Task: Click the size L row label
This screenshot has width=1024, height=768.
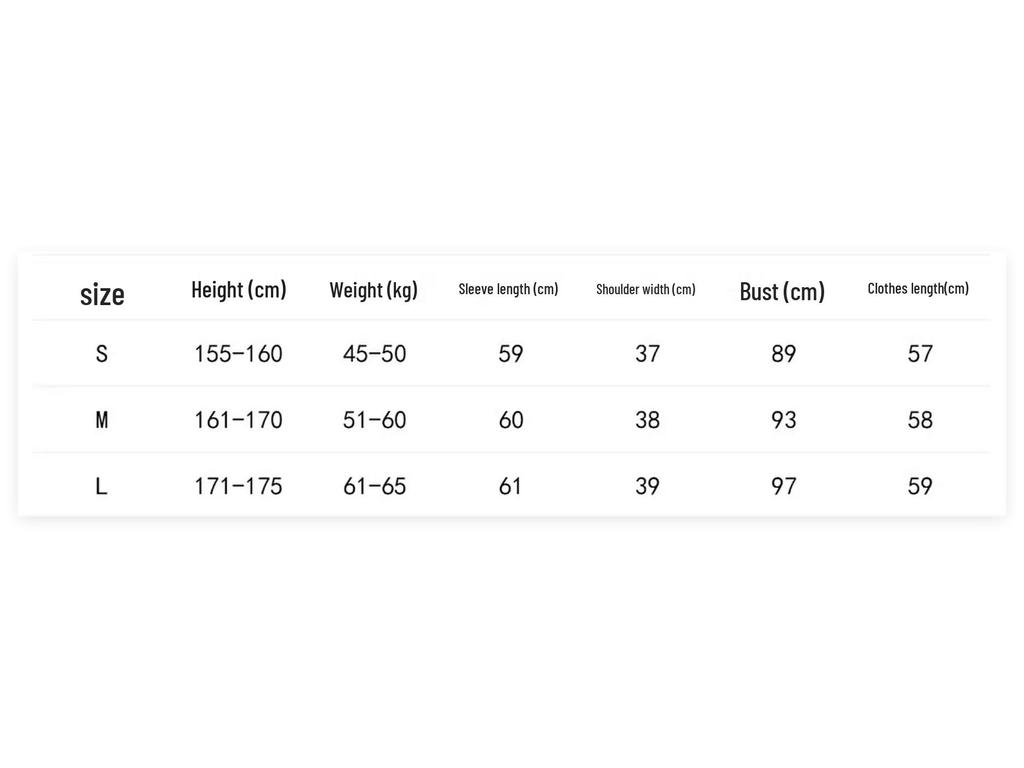Action: coord(101,486)
